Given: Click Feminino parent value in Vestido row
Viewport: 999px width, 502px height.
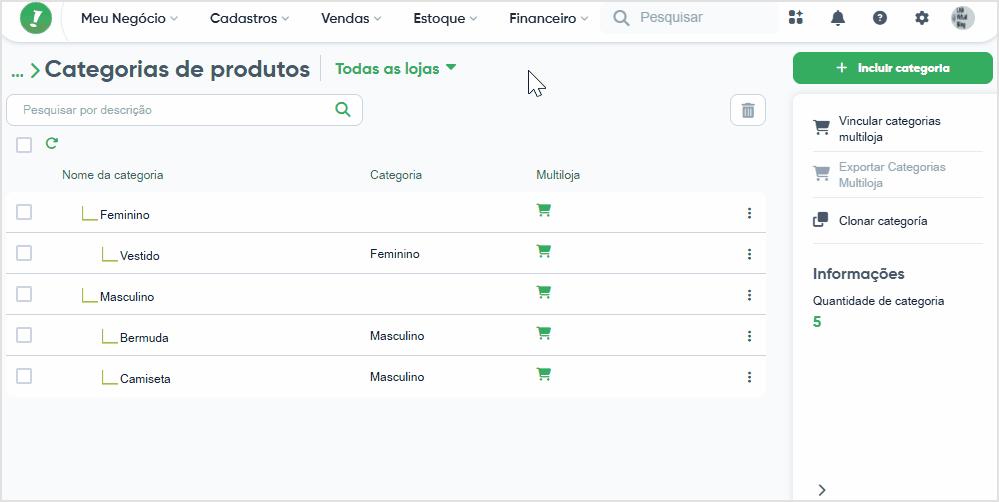Looking at the screenshot, I should (395, 254).
